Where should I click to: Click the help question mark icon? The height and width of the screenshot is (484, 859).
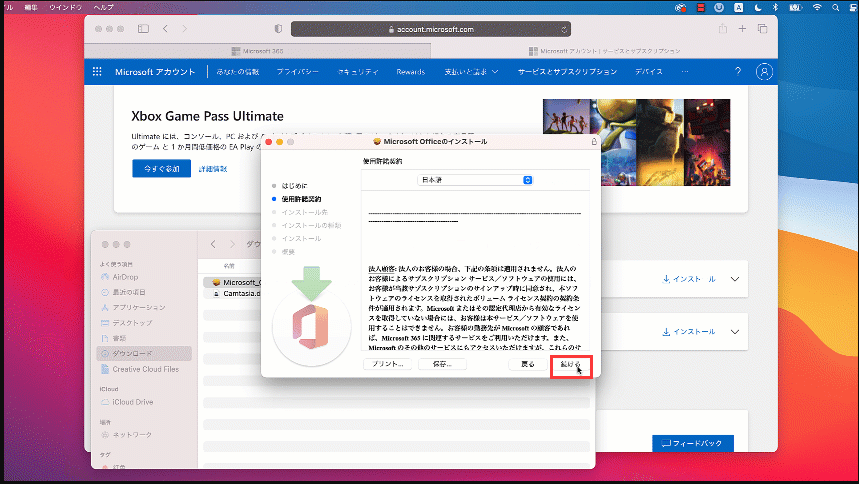738,72
